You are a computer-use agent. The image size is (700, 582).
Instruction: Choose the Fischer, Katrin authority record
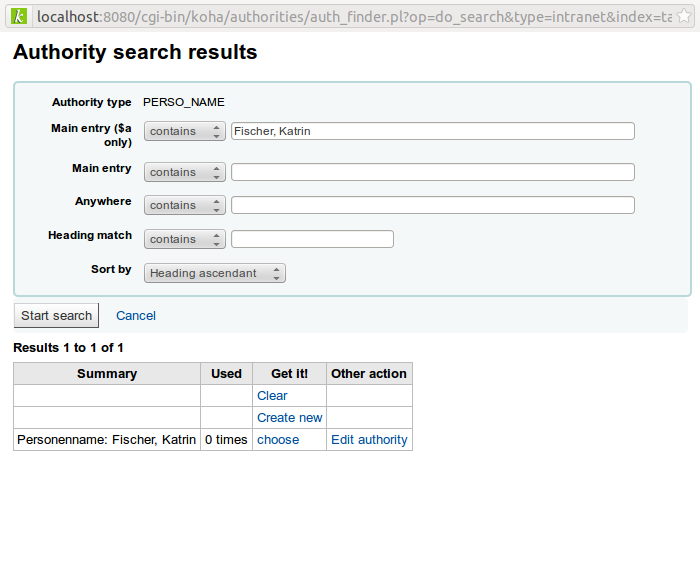(278, 440)
